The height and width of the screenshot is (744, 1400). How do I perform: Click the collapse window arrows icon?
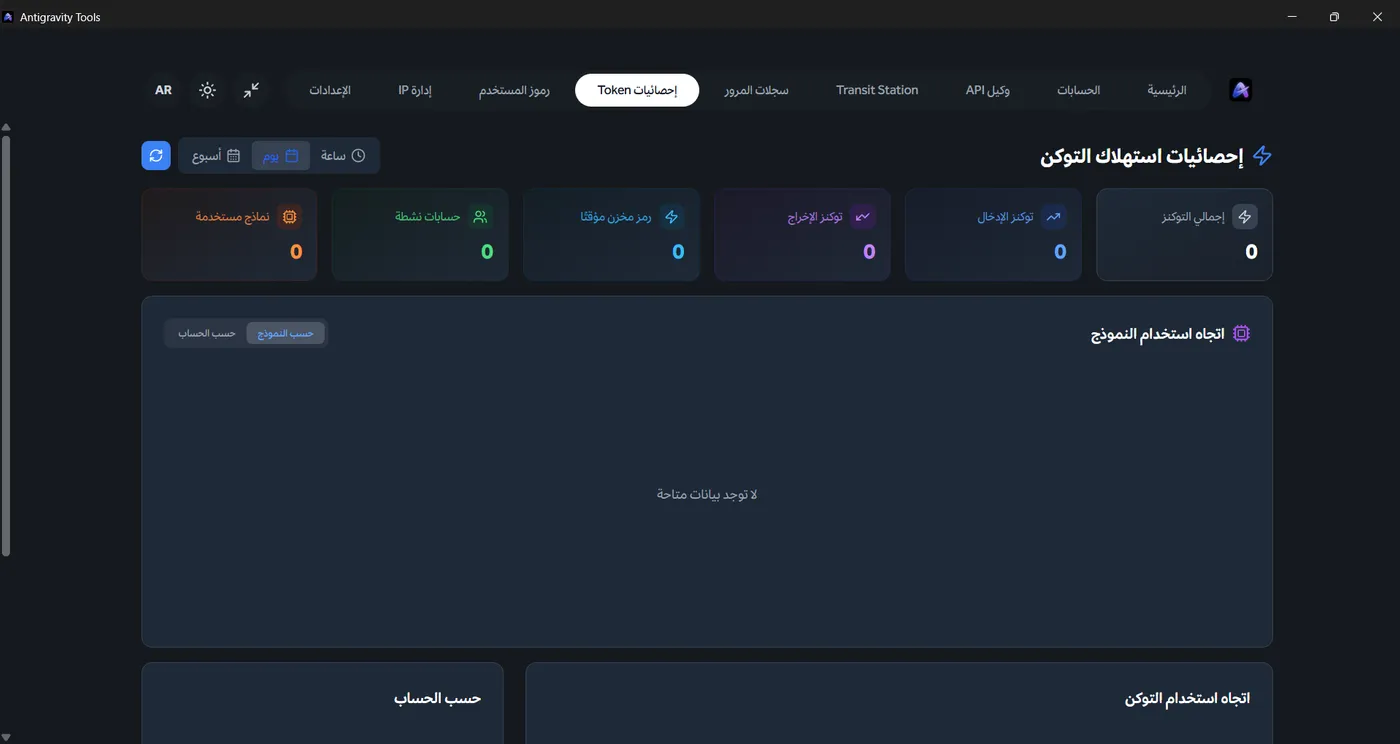pos(251,90)
